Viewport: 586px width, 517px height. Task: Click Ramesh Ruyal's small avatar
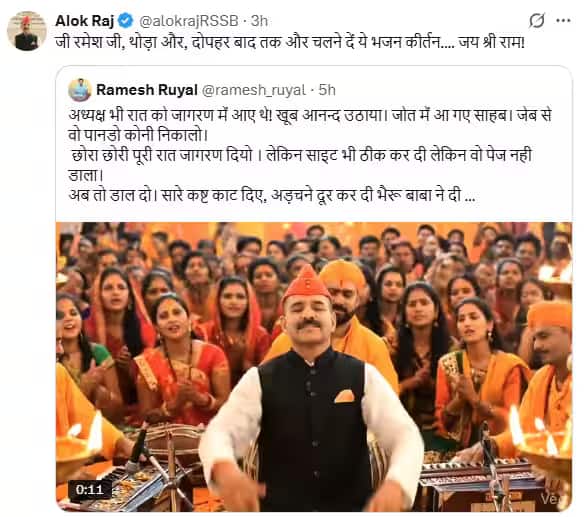[80, 90]
